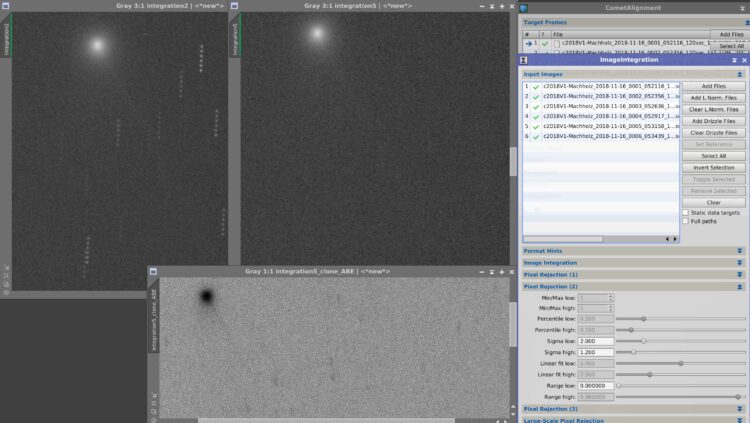
Task: Click Add L.Norm. Files button
Action: pyautogui.click(x=714, y=98)
